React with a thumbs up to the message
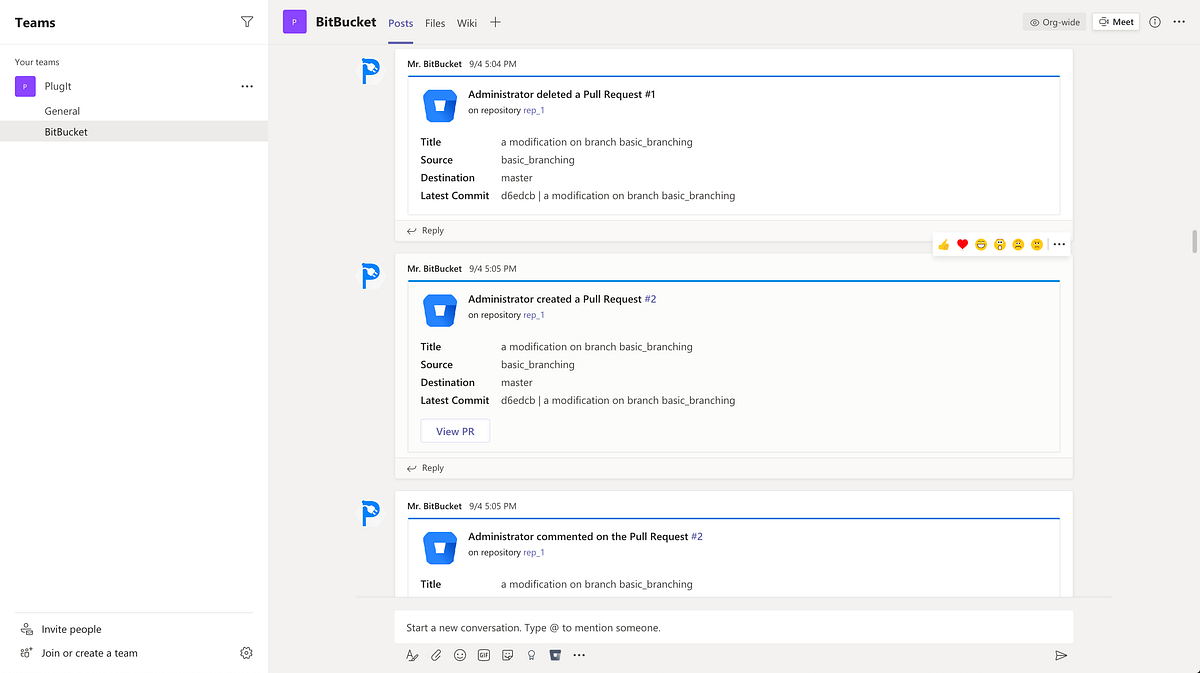This screenshot has width=1200, height=673. pos(942,243)
